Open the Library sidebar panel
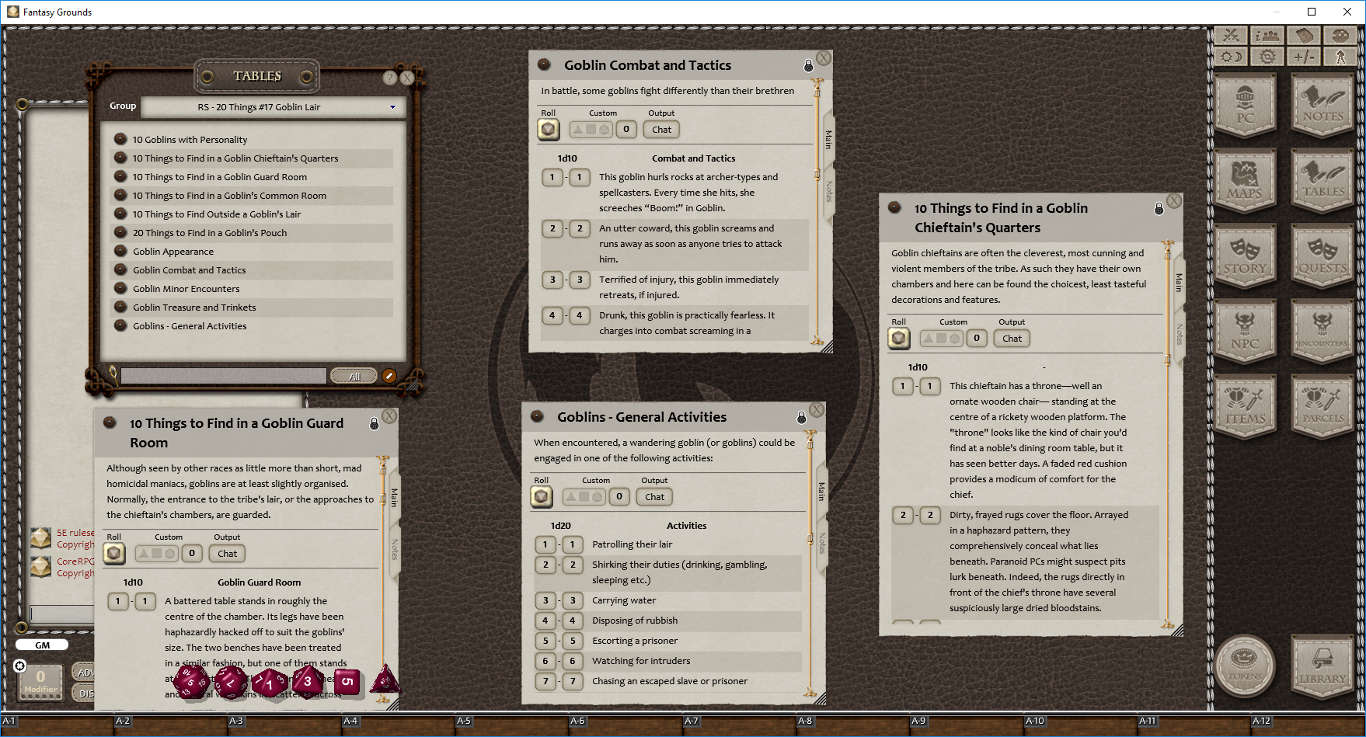Viewport: 1366px width, 737px height. click(1321, 667)
